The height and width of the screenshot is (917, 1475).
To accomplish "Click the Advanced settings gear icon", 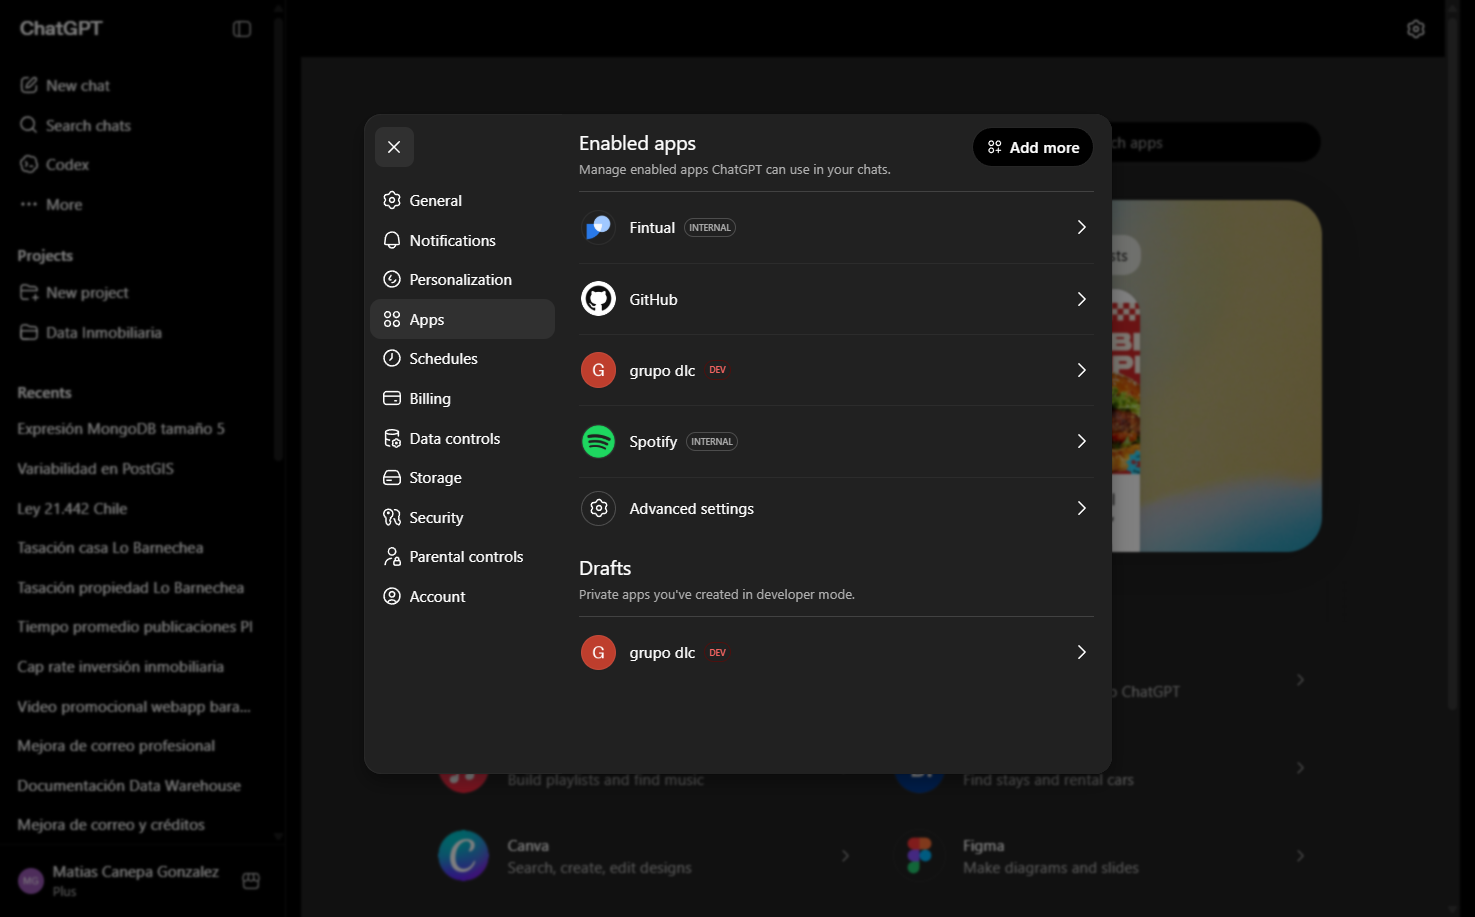I will coord(598,508).
